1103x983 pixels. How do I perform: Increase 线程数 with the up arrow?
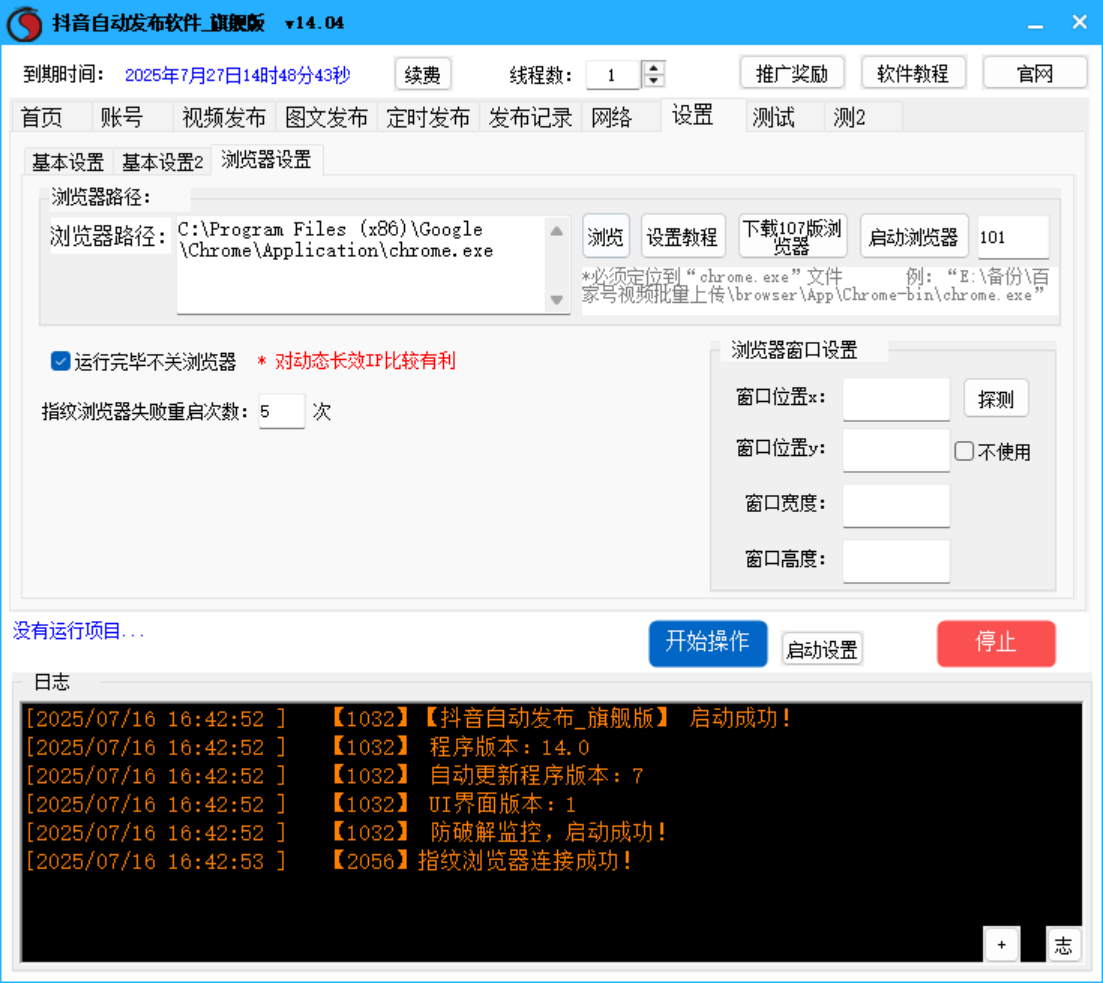[x=654, y=68]
